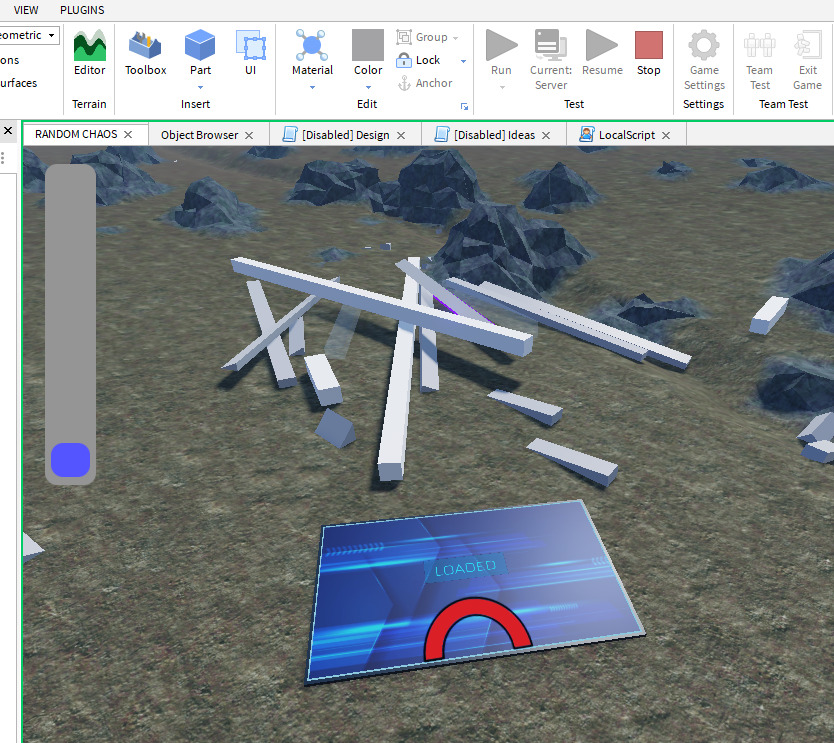Open the Lock tool dropdown arrow
This screenshot has height=743, width=834.
463,61
